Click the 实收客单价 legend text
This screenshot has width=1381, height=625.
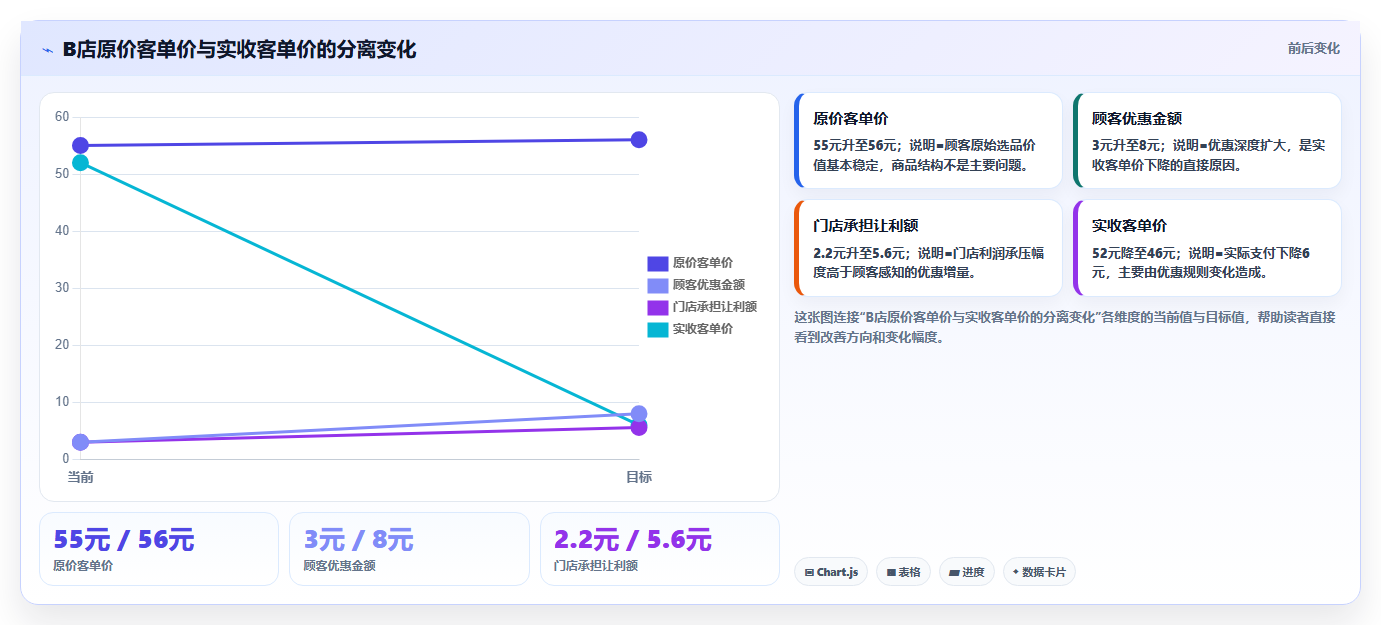point(703,329)
